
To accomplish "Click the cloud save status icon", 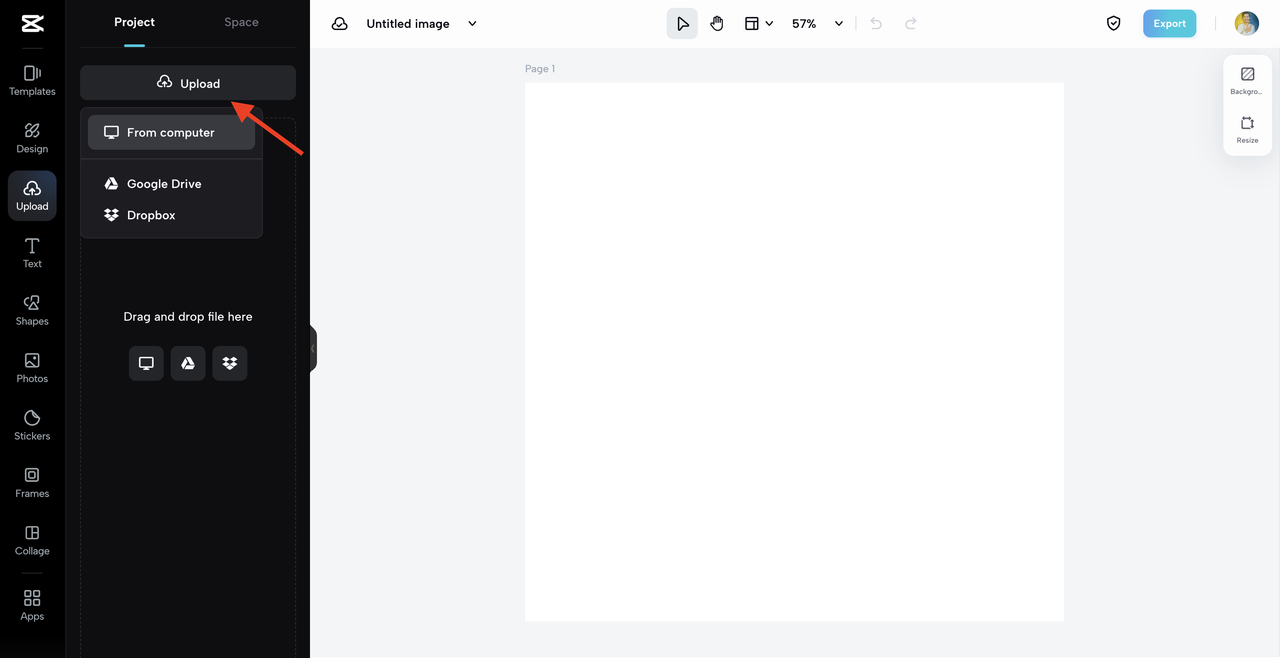I will pos(340,23).
